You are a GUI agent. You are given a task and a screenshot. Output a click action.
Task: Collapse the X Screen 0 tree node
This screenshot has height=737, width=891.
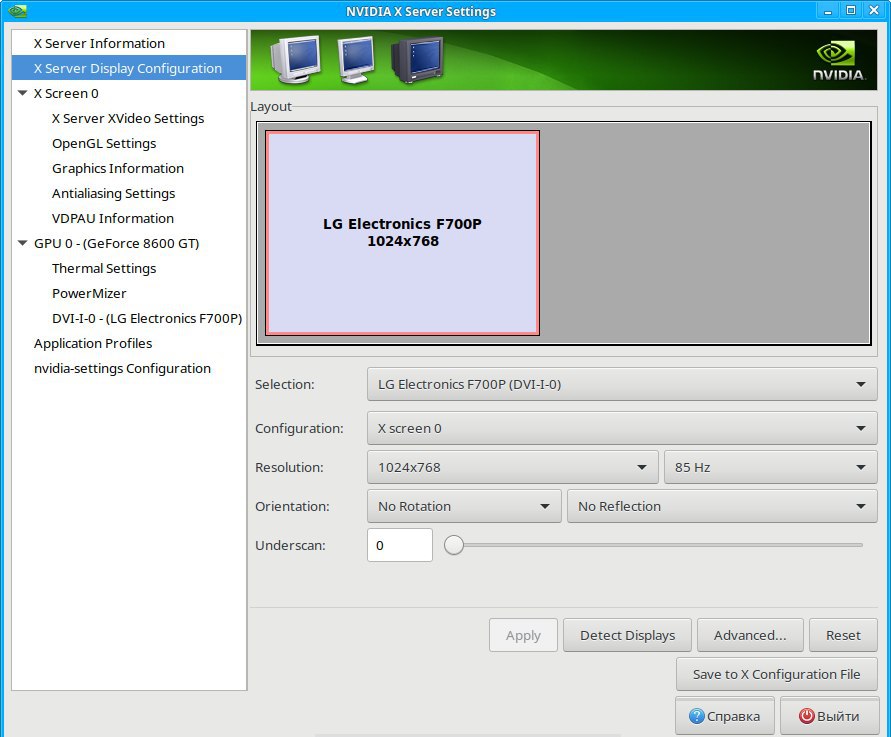click(23, 93)
